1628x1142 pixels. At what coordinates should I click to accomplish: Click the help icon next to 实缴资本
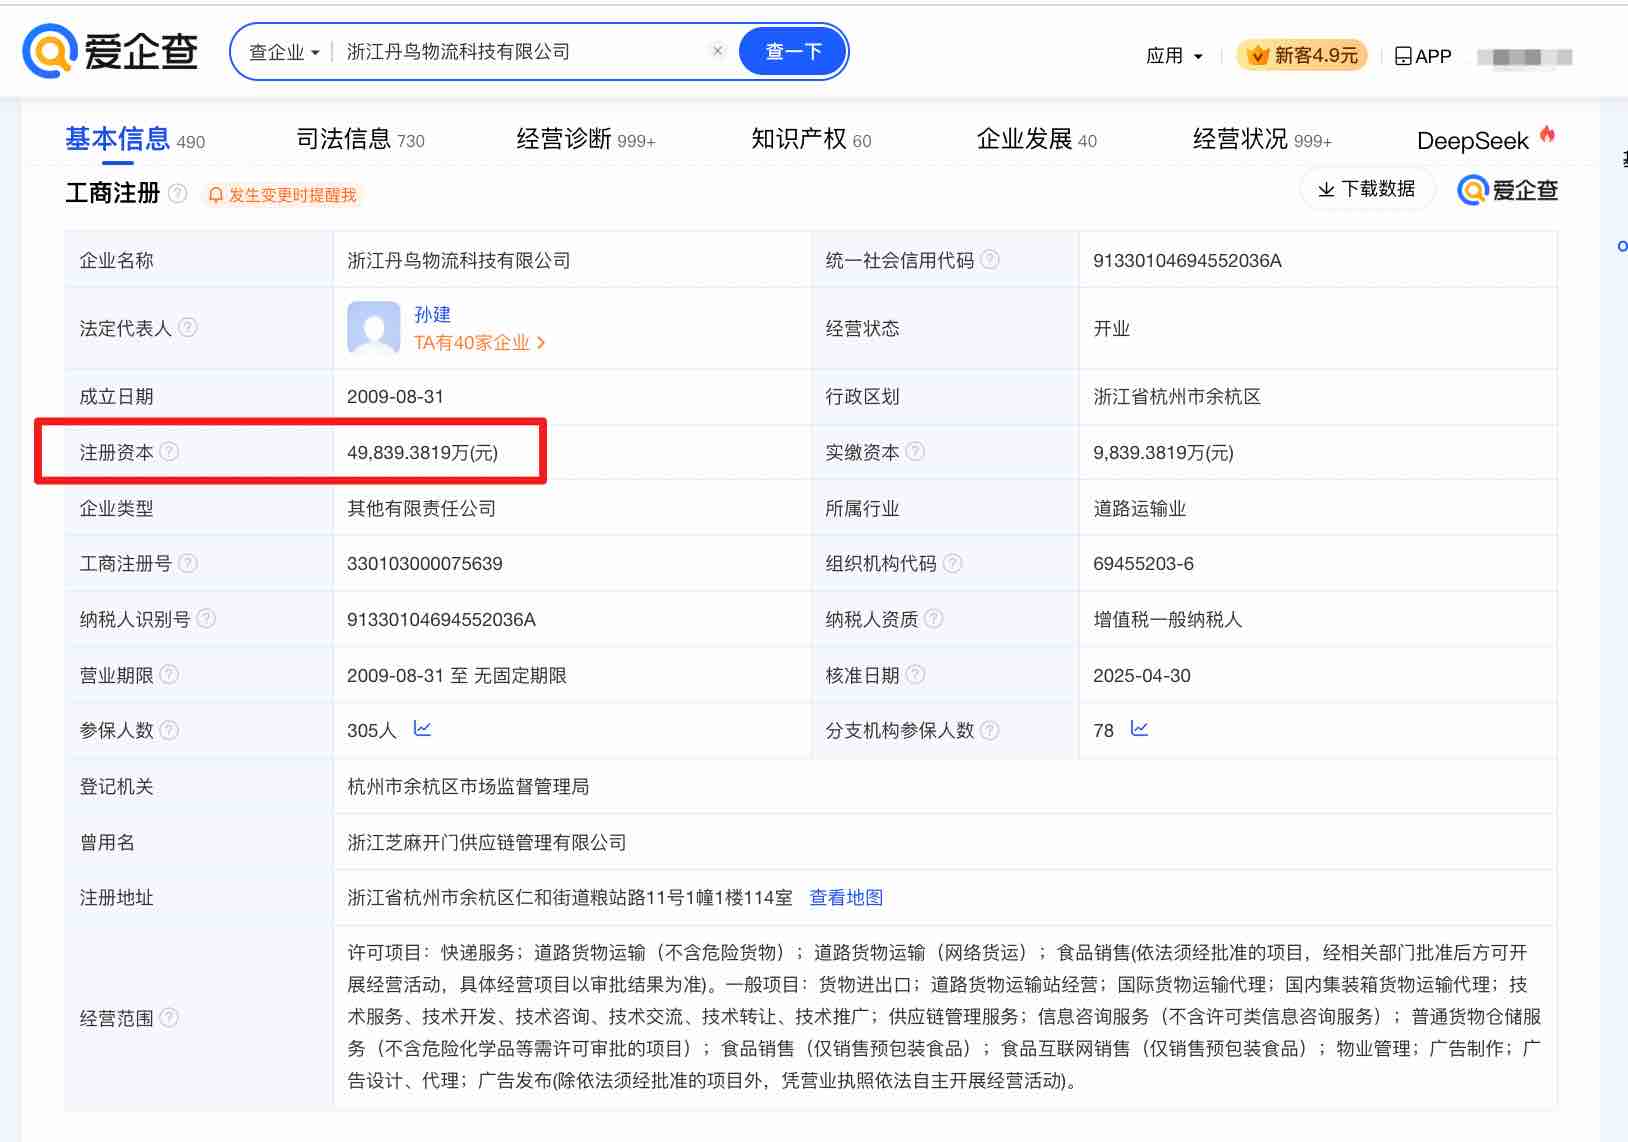pos(915,452)
